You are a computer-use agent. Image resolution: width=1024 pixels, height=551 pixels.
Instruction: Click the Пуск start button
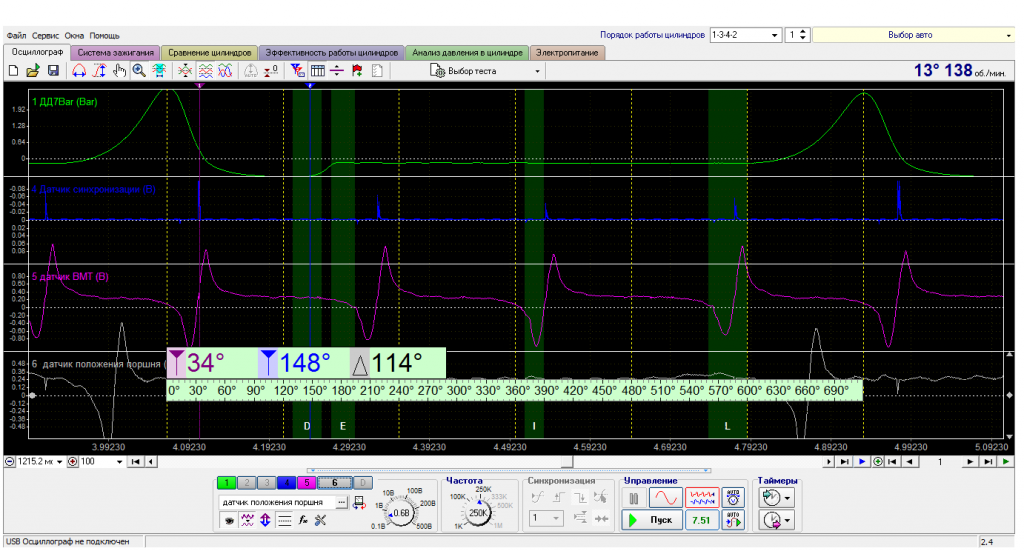pos(652,520)
